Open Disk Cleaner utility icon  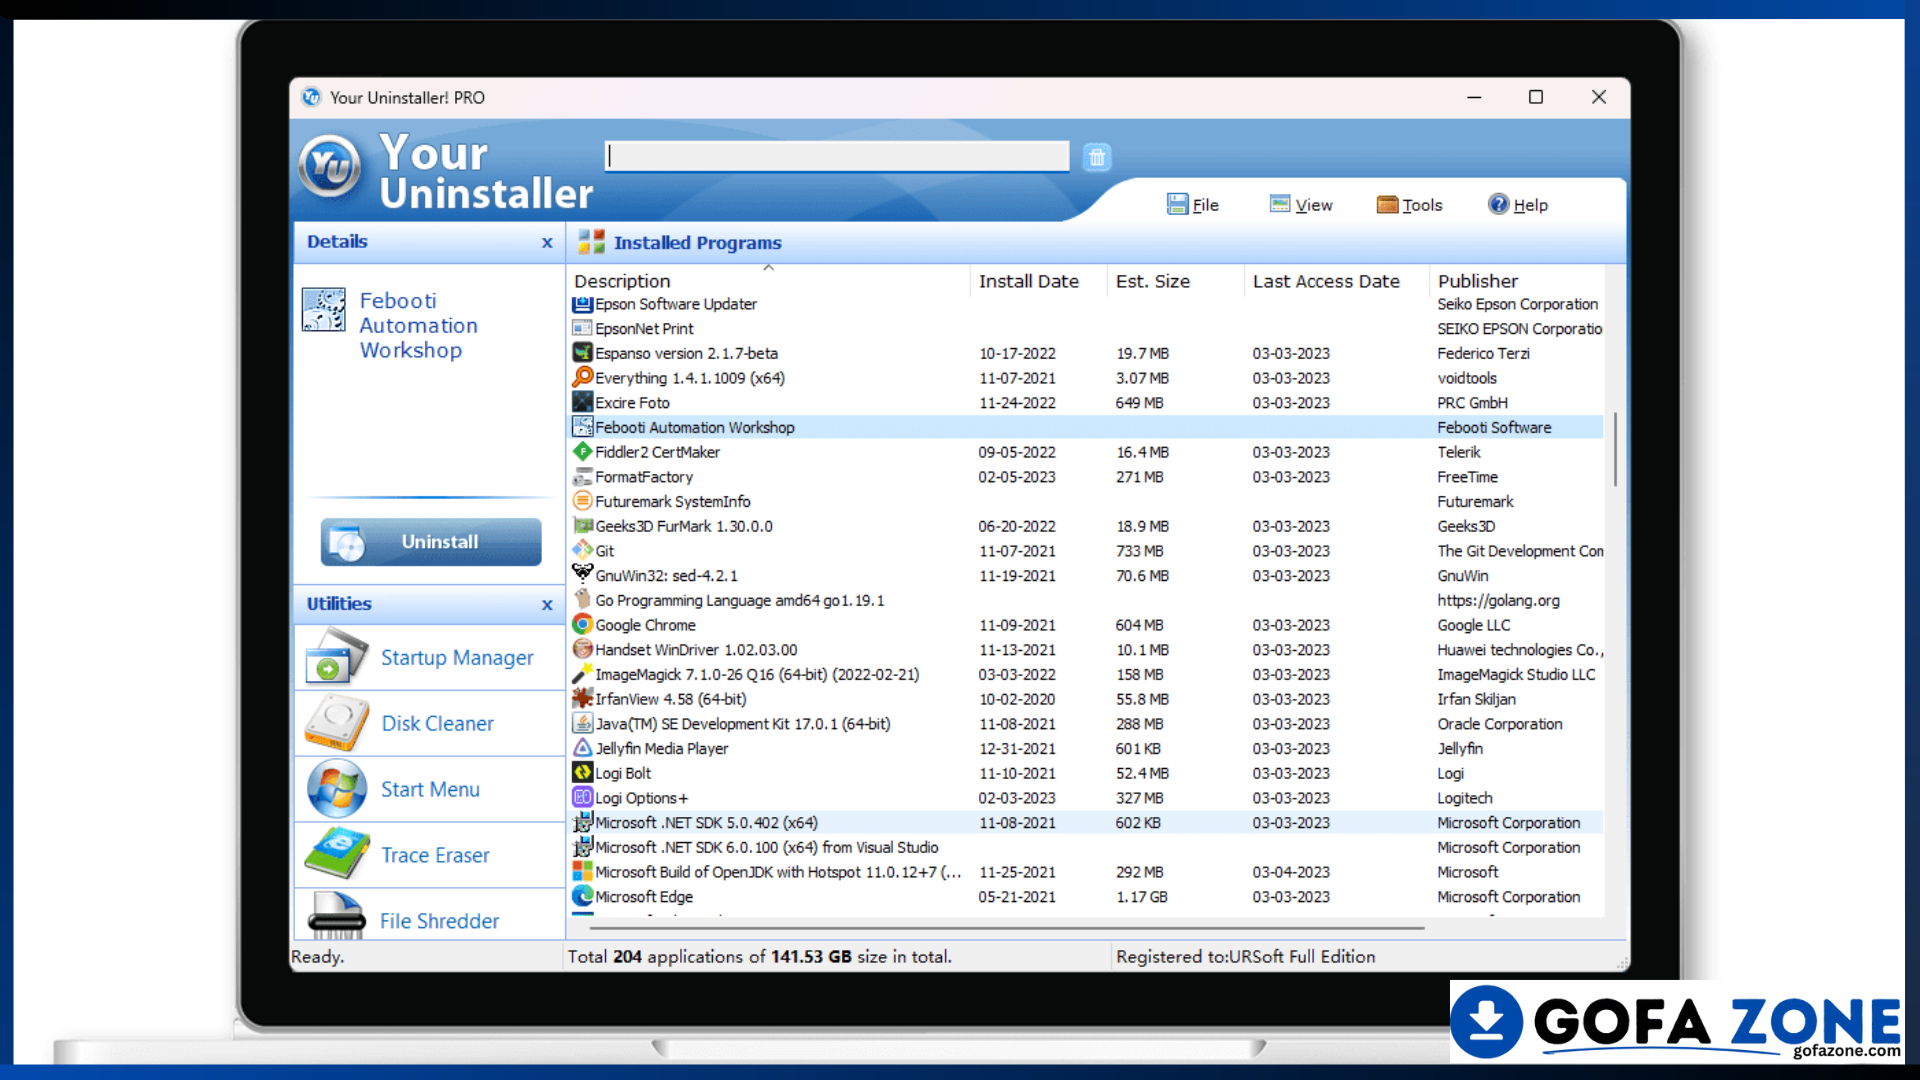(336, 723)
